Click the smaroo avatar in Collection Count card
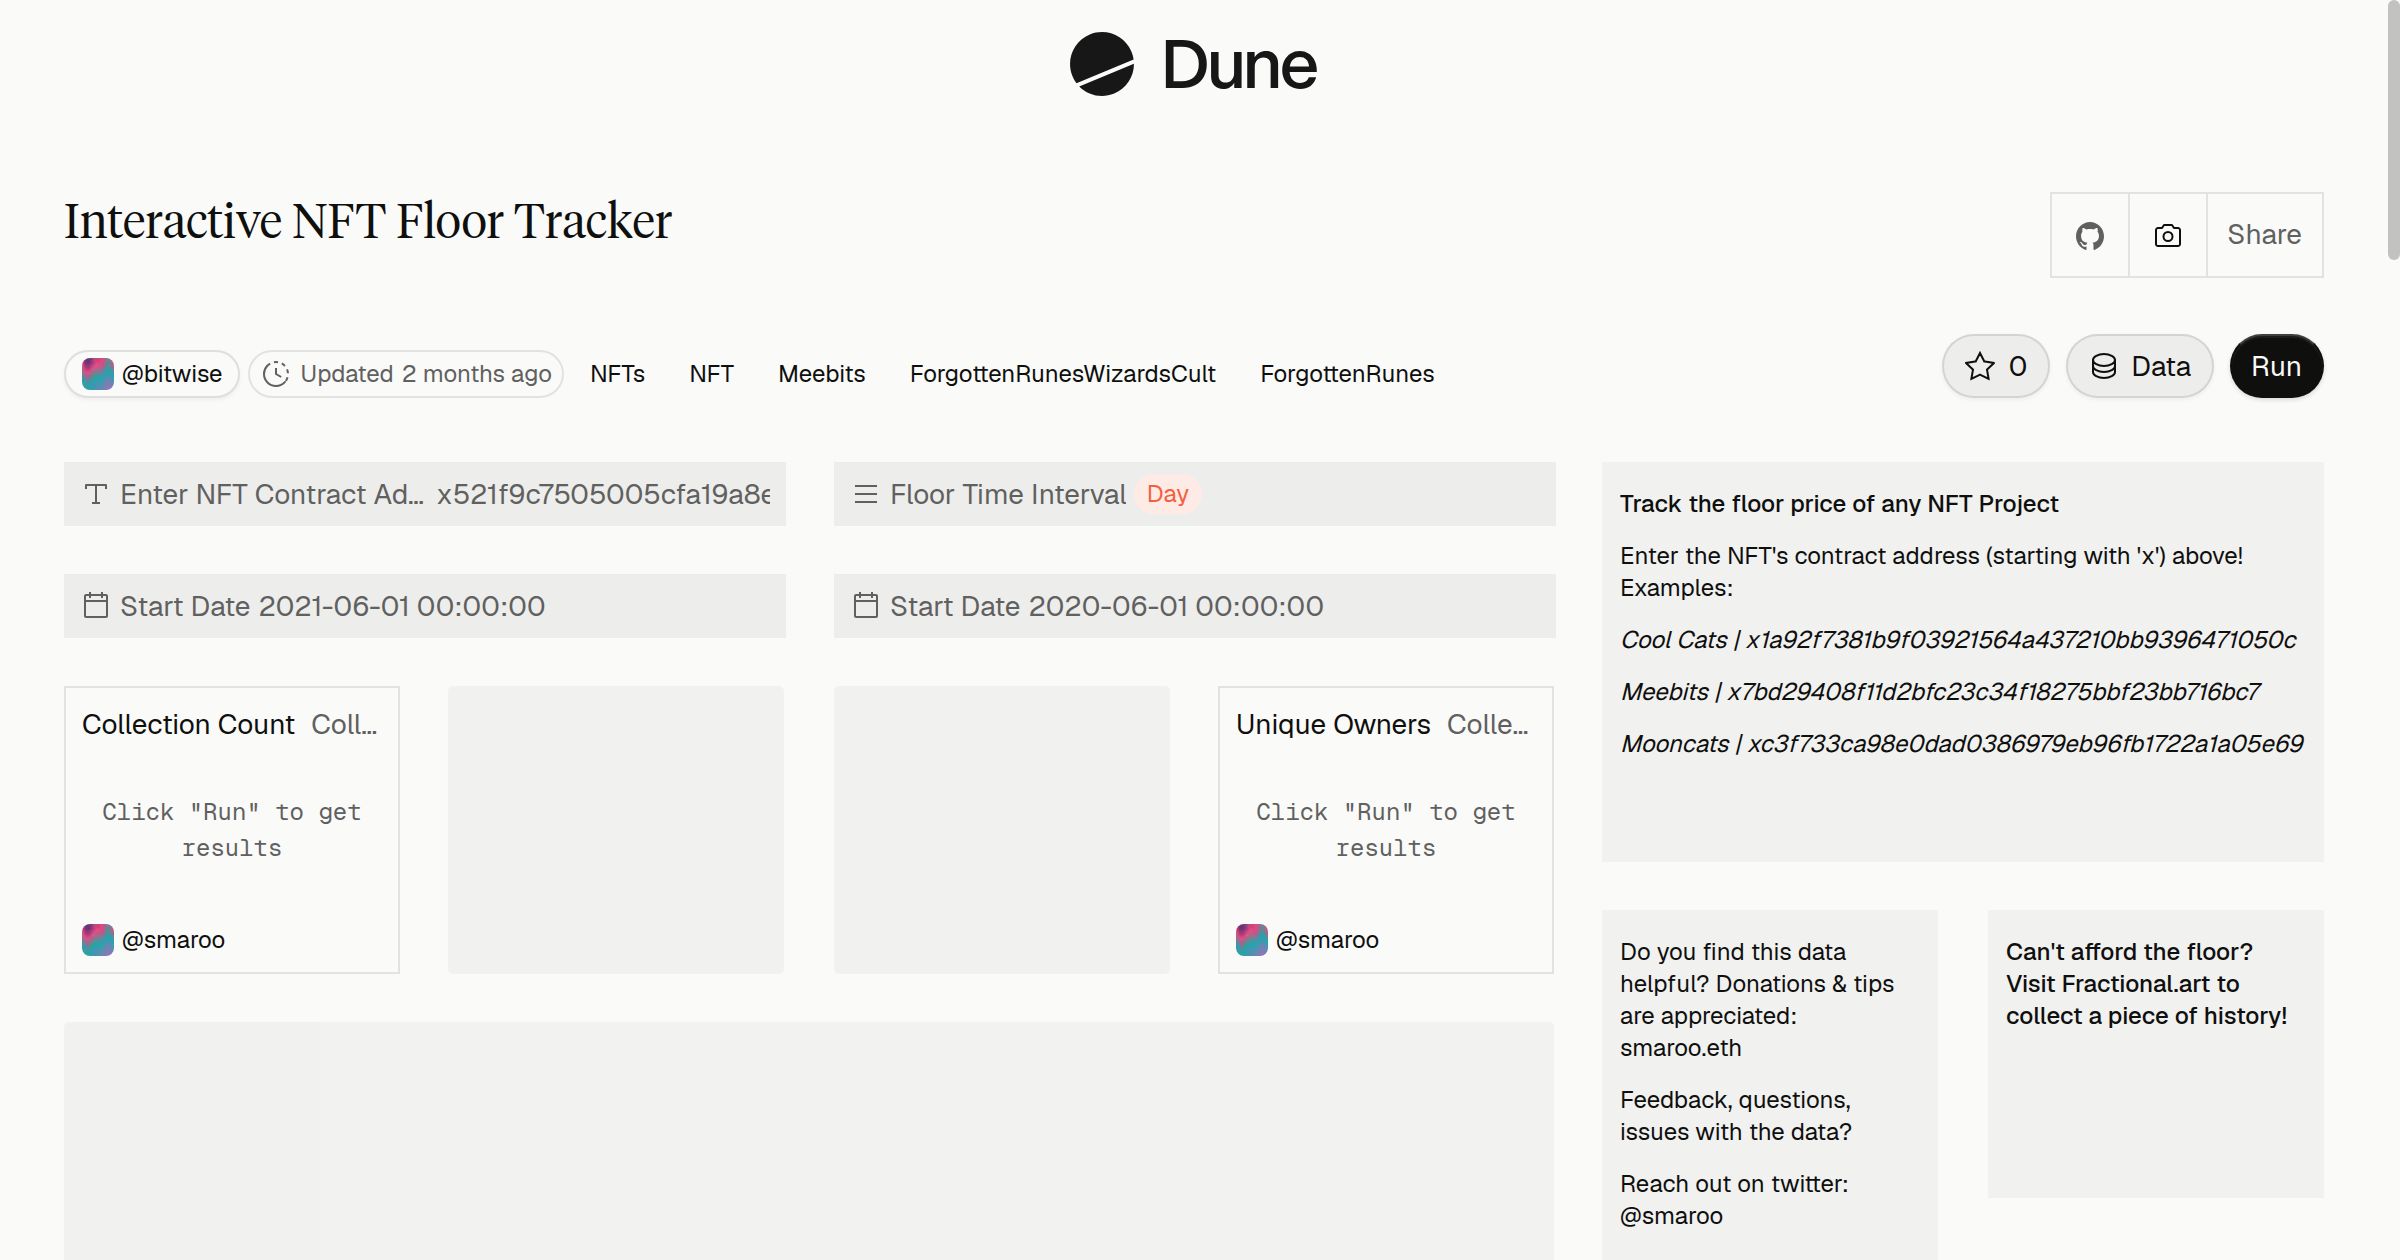Viewport: 2400px width, 1260px height. 98,940
